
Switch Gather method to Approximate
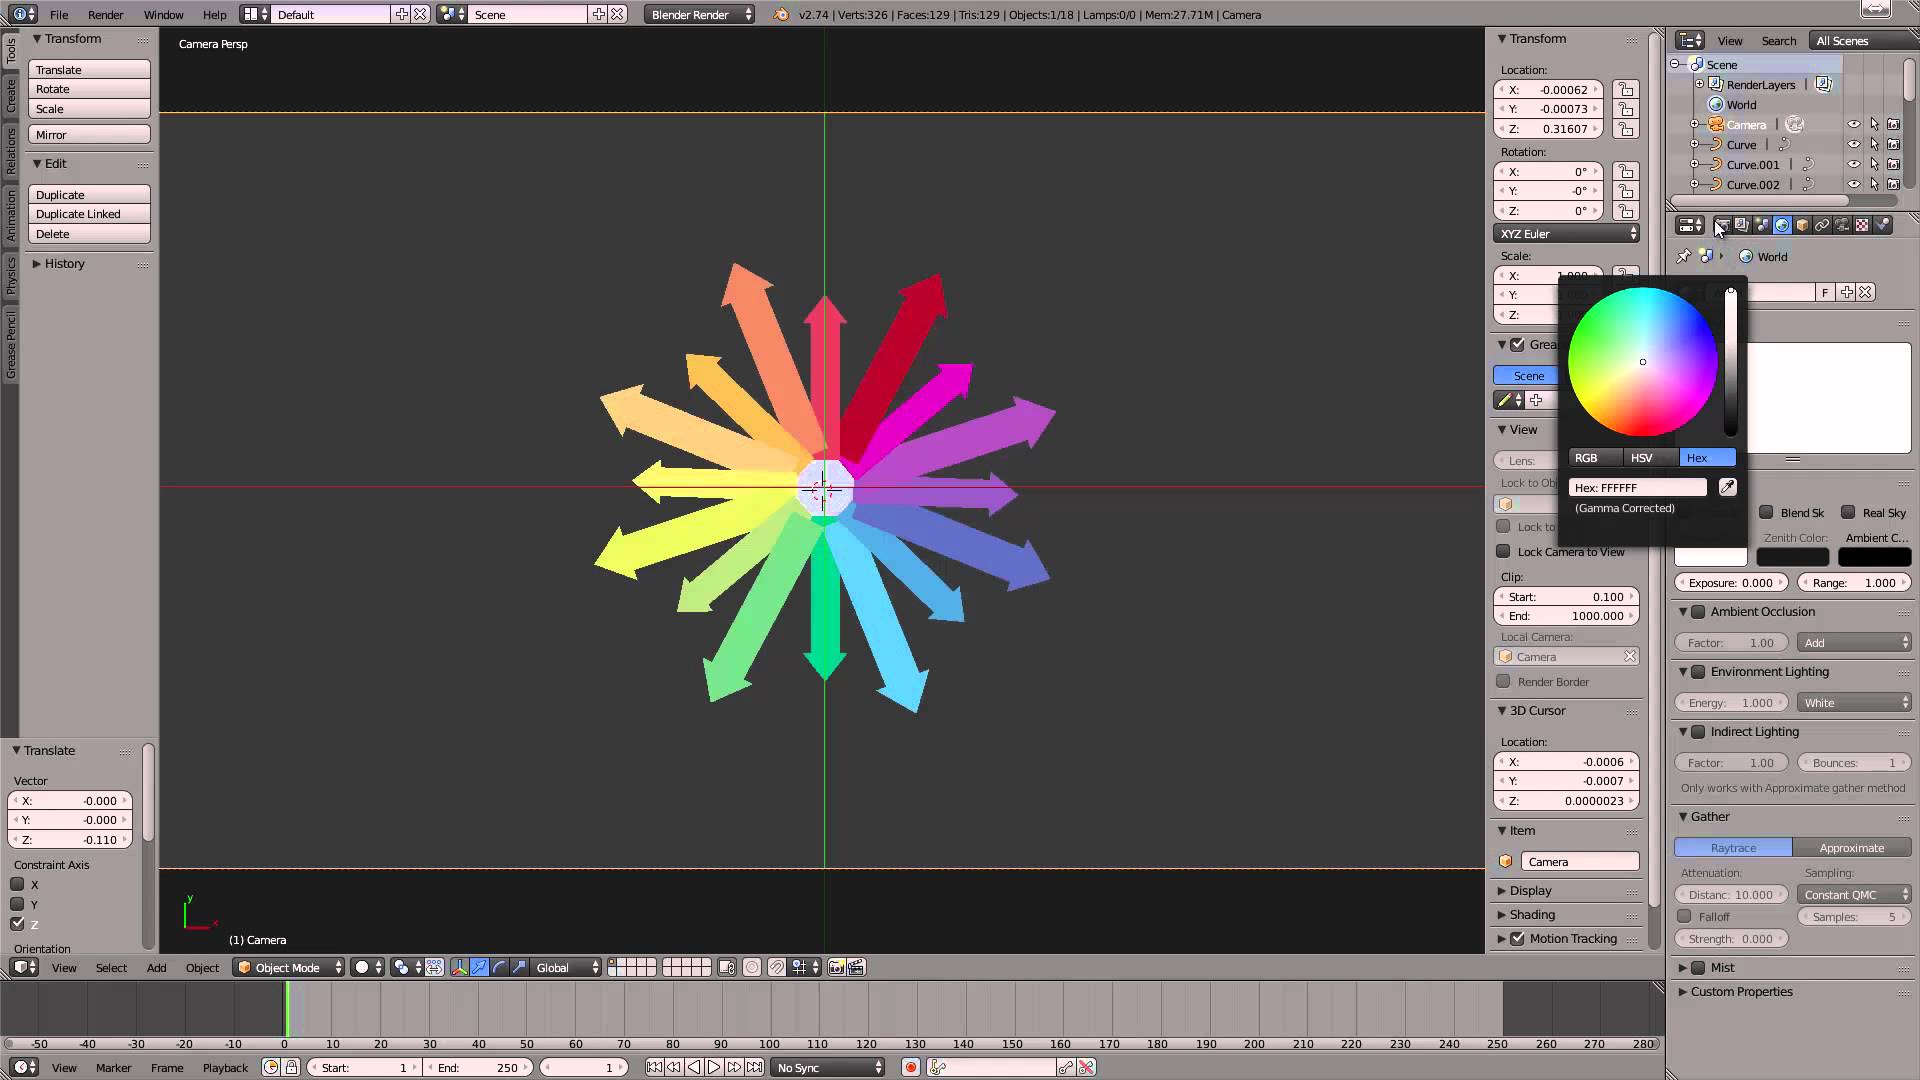coord(1852,847)
